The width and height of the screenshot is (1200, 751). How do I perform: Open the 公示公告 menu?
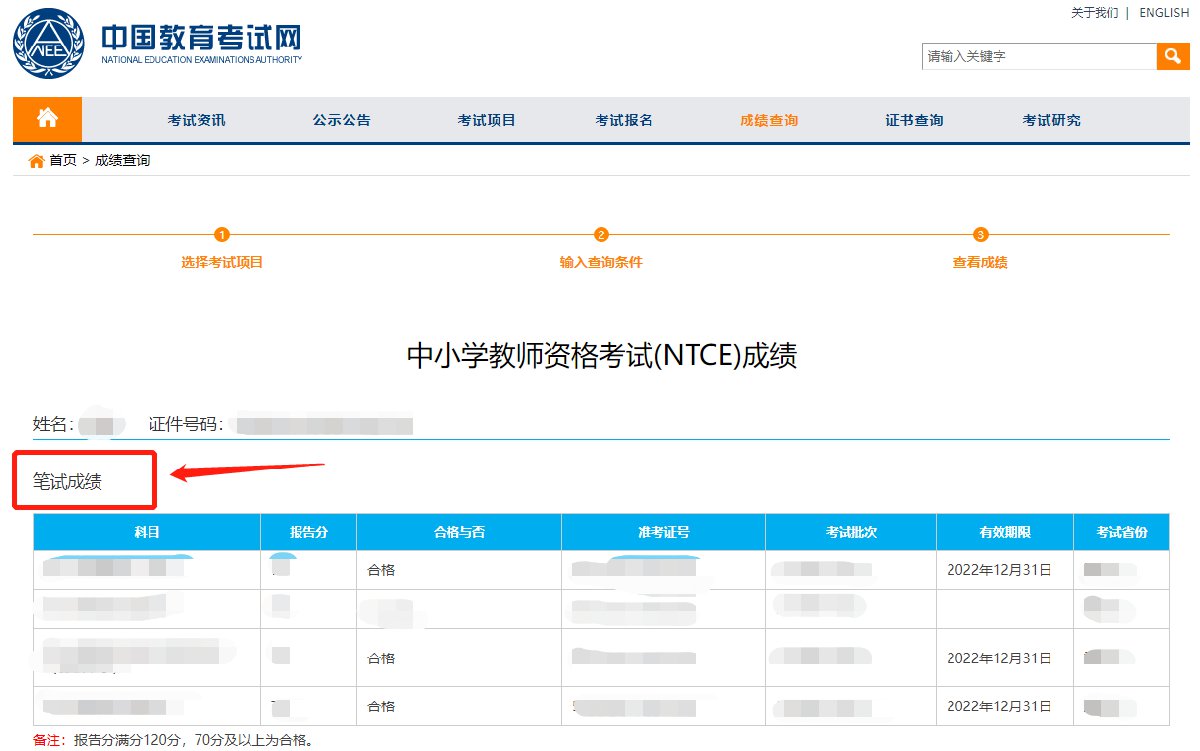click(341, 120)
